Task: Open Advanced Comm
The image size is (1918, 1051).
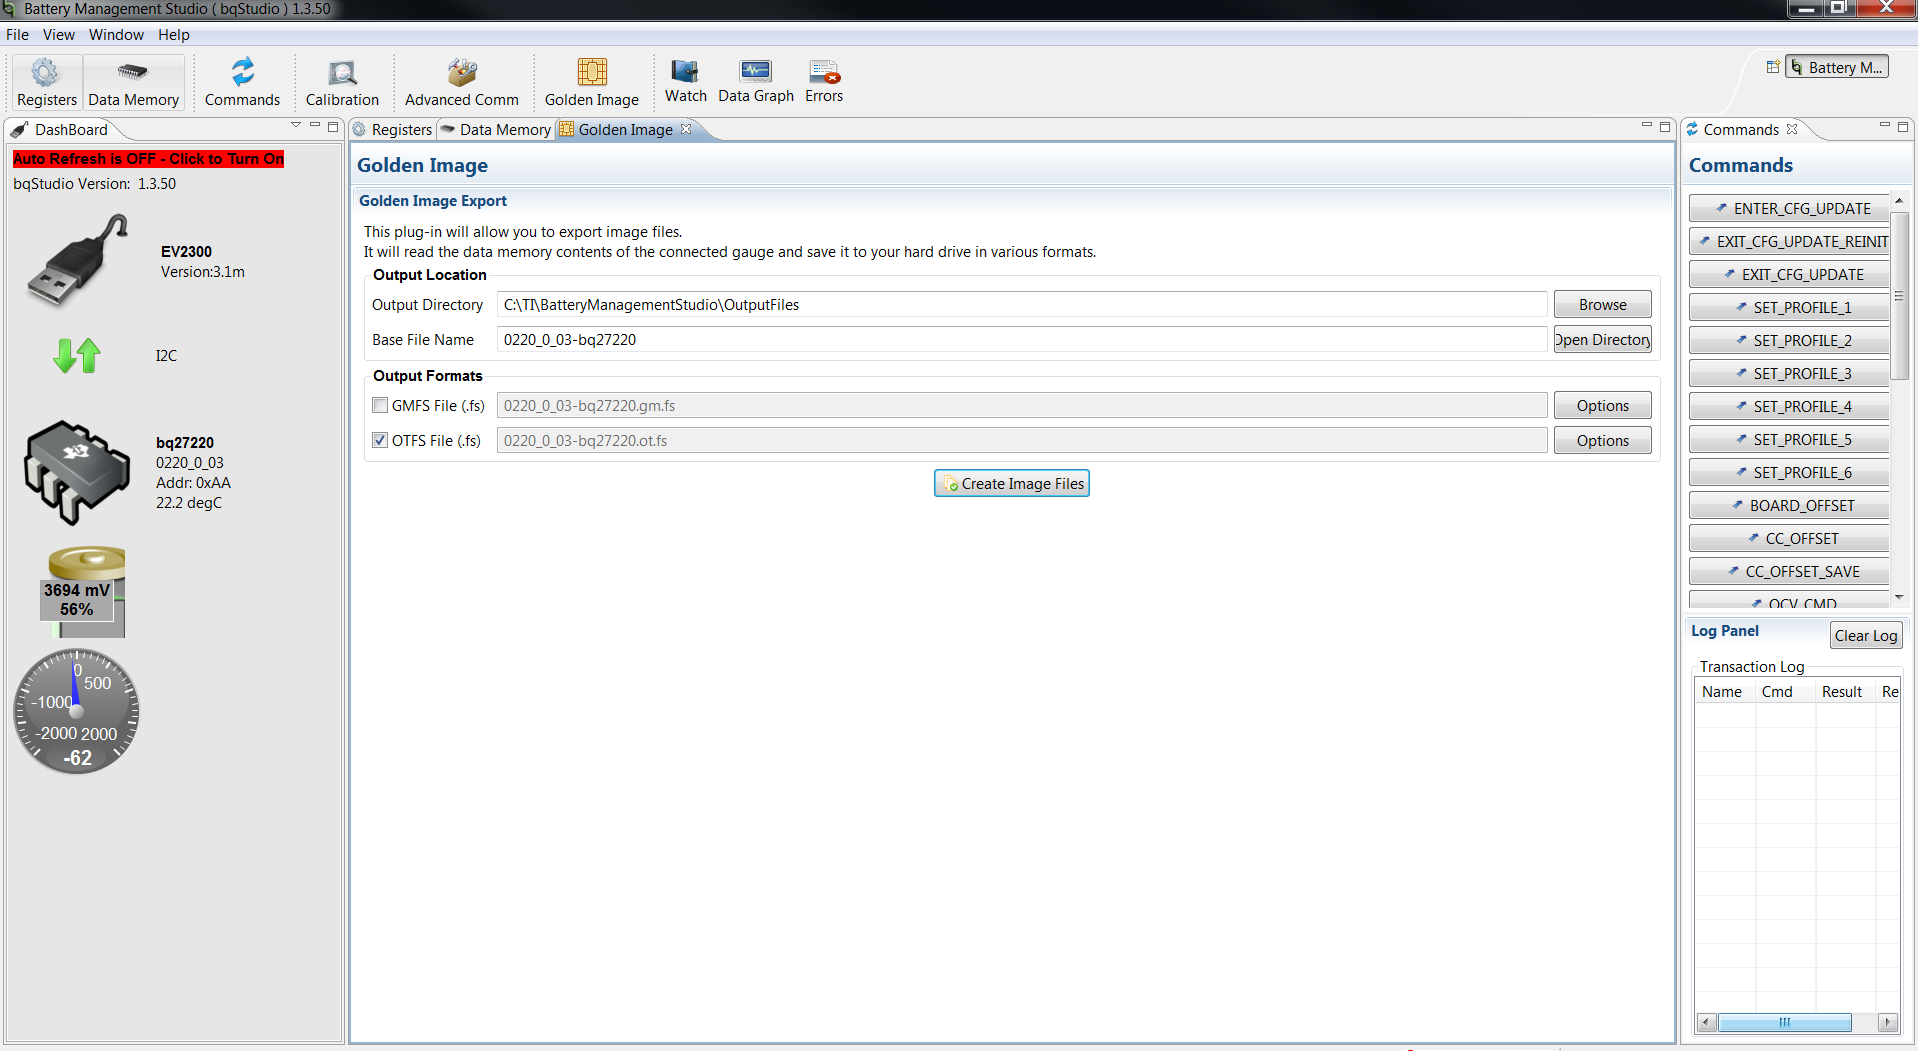Action: [x=461, y=82]
